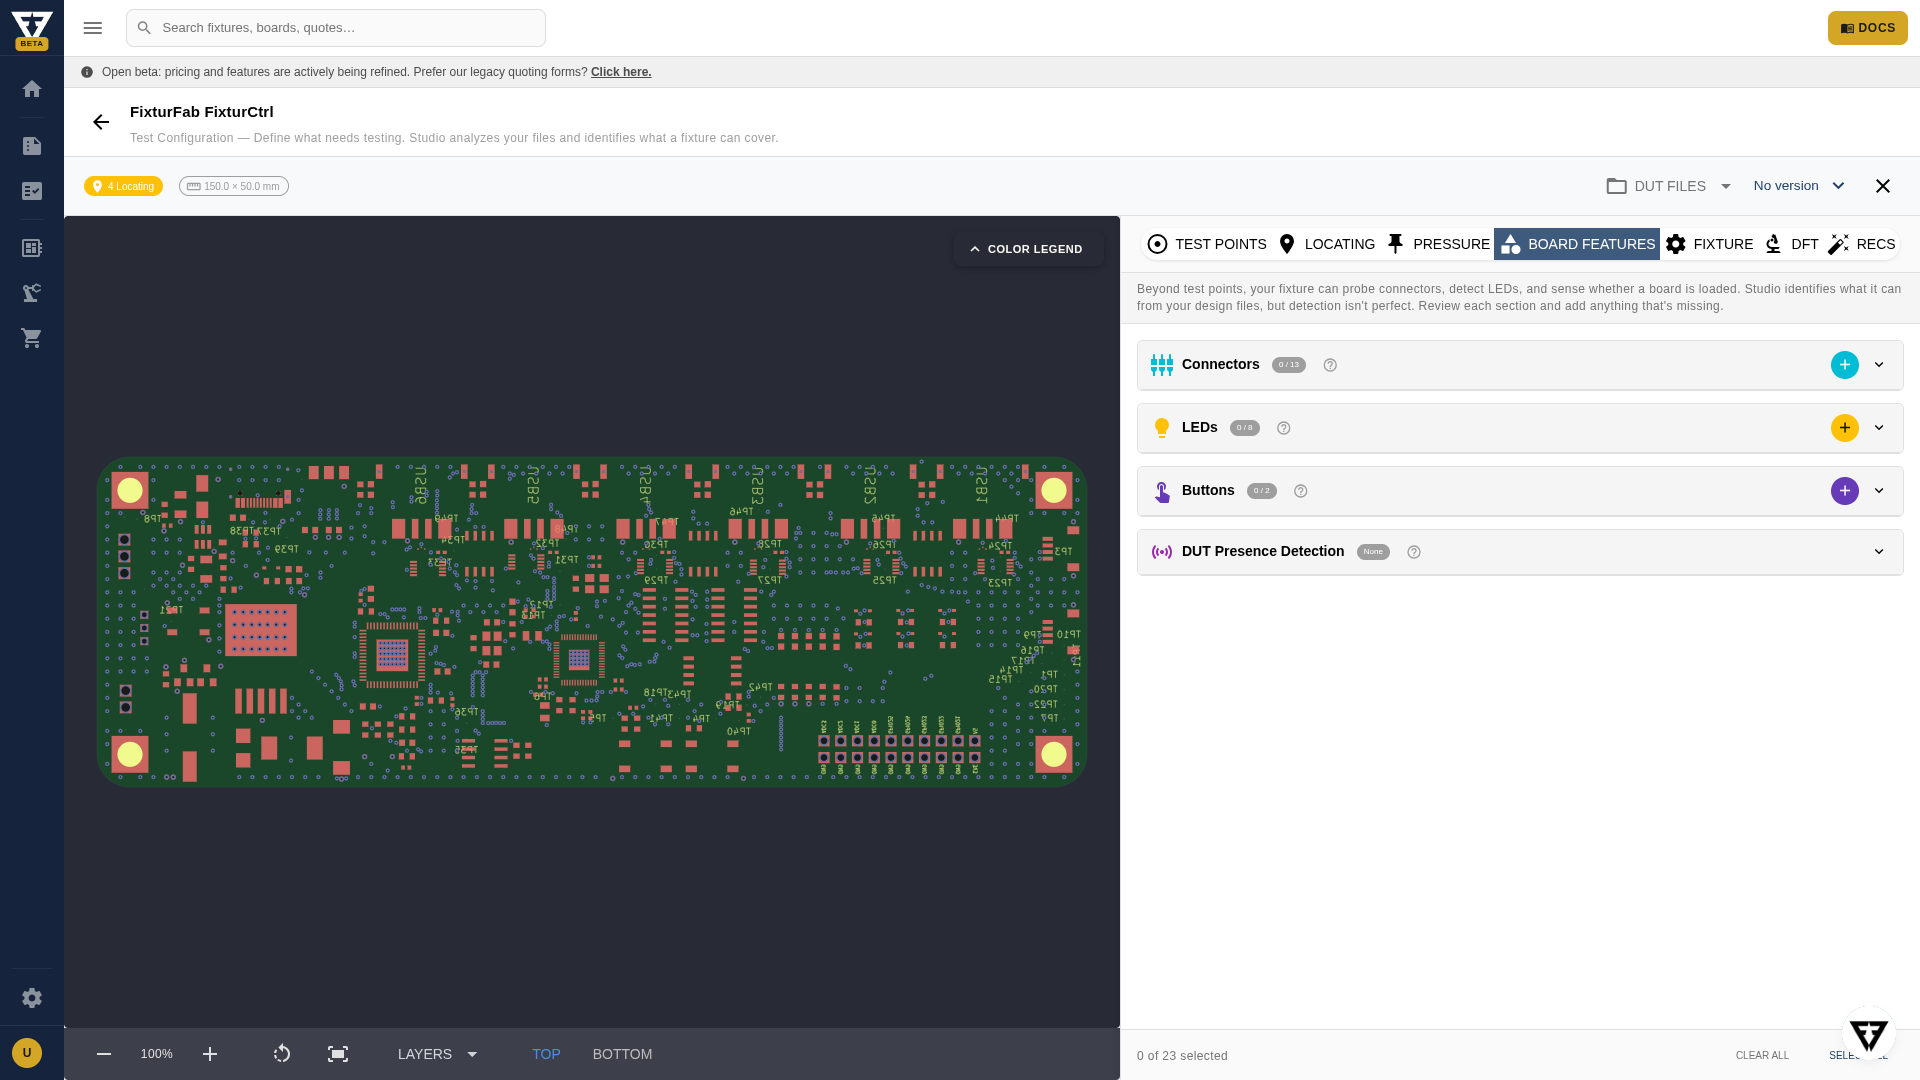Viewport: 1920px width, 1080px height.
Task: Click the FixturFab FixturCtrl title
Action: [201, 112]
